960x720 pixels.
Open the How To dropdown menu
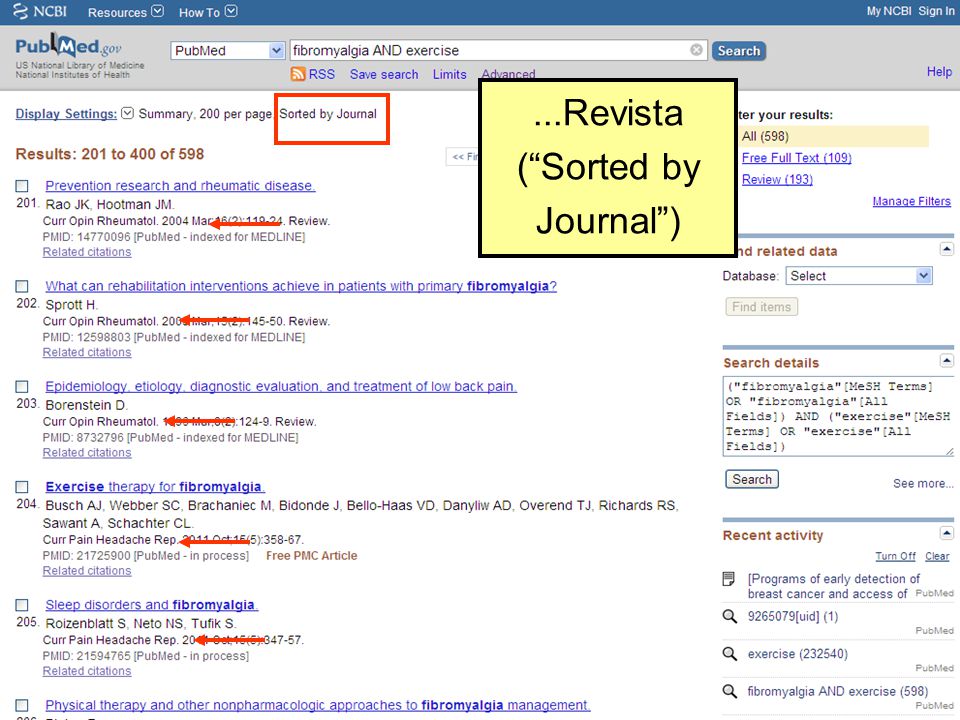coord(208,12)
